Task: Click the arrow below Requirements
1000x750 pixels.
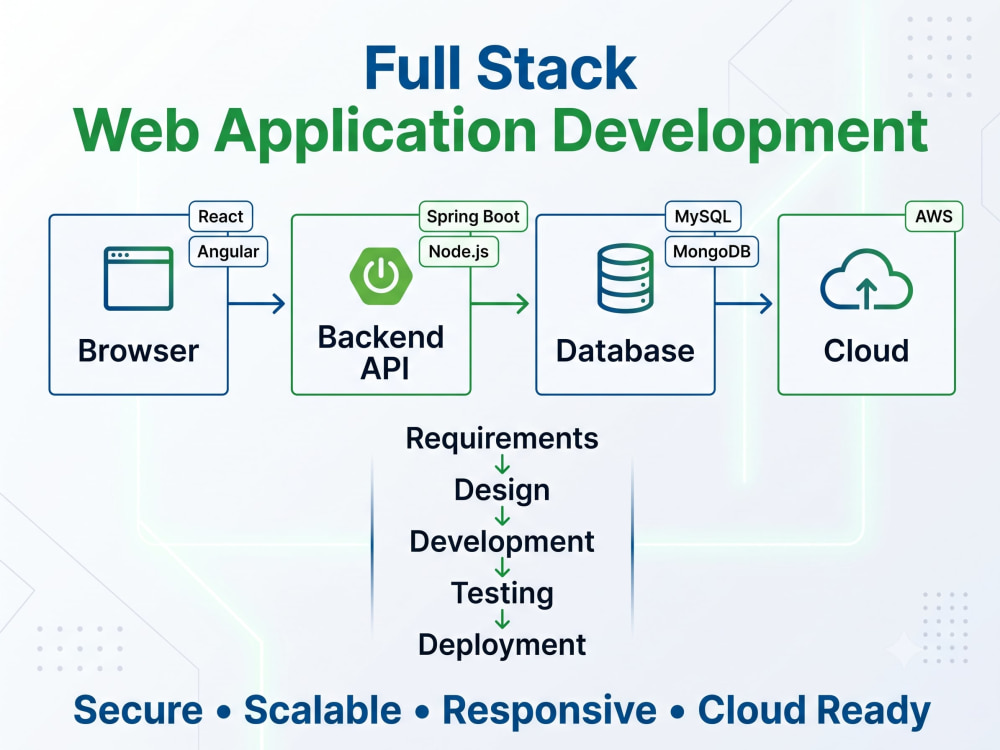Action: tap(502, 464)
